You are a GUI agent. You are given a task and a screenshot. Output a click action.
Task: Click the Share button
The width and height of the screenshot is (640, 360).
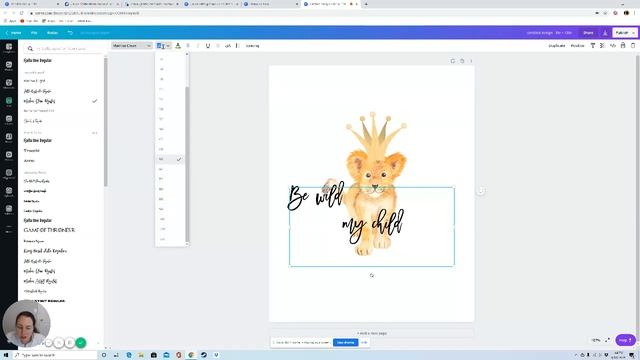coord(588,33)
